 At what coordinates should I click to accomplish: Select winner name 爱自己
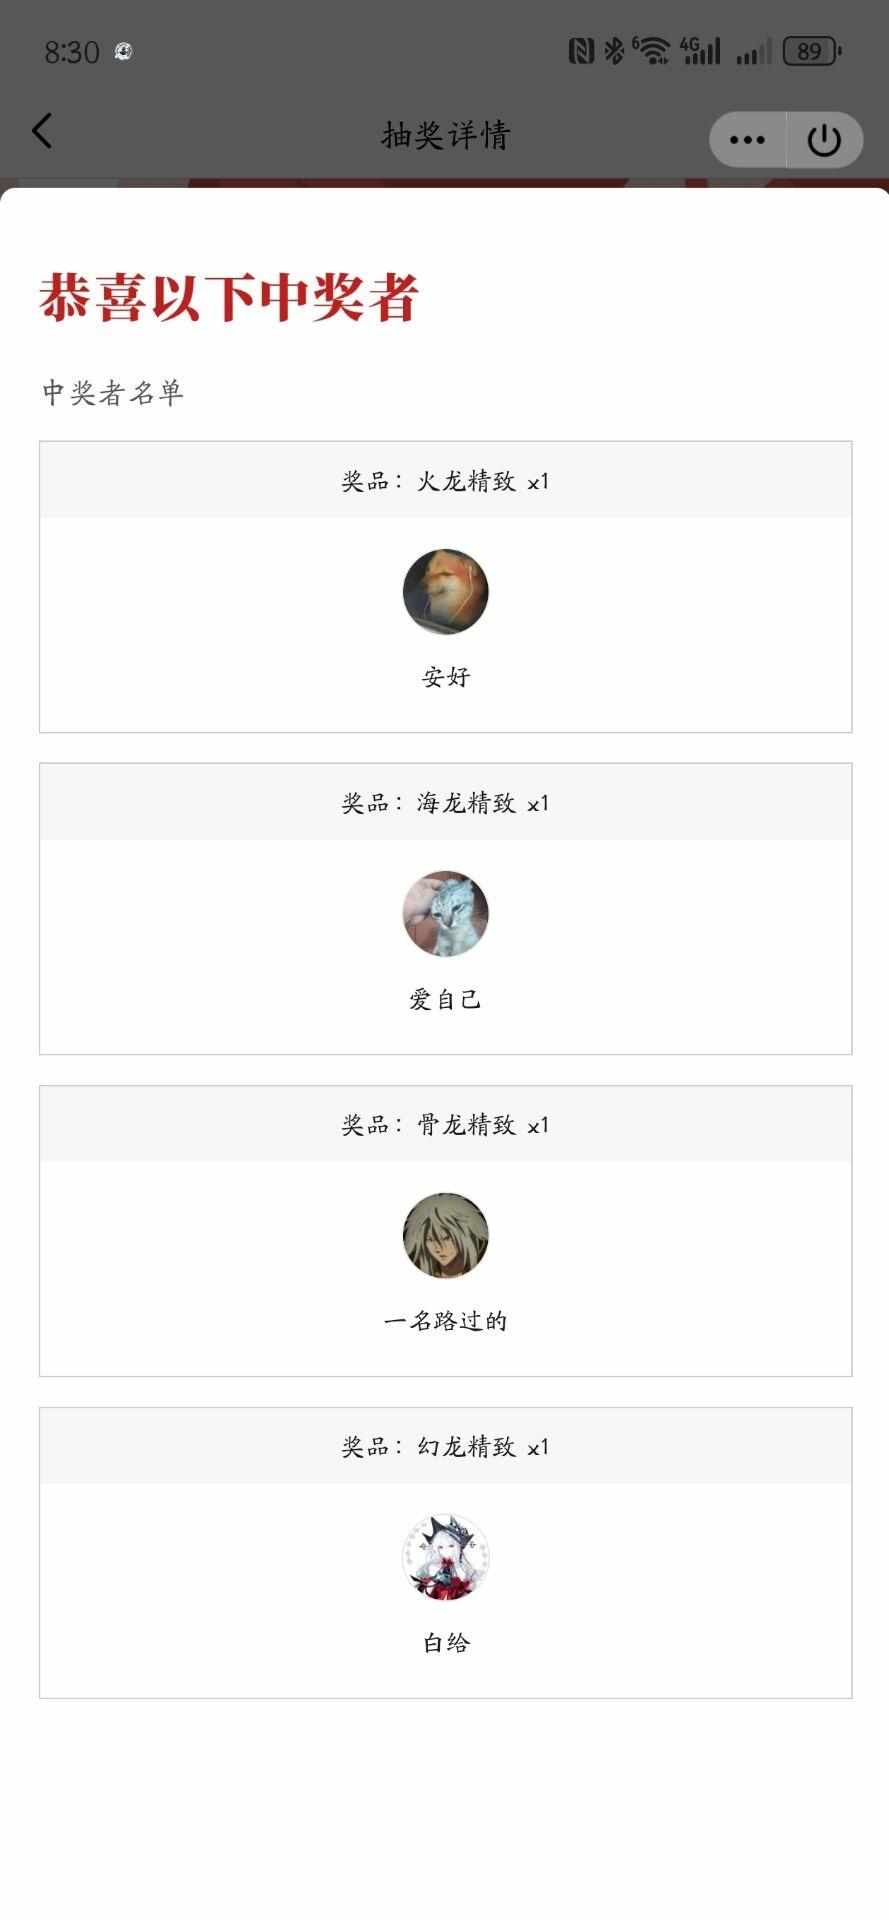[x=445, y=999]
